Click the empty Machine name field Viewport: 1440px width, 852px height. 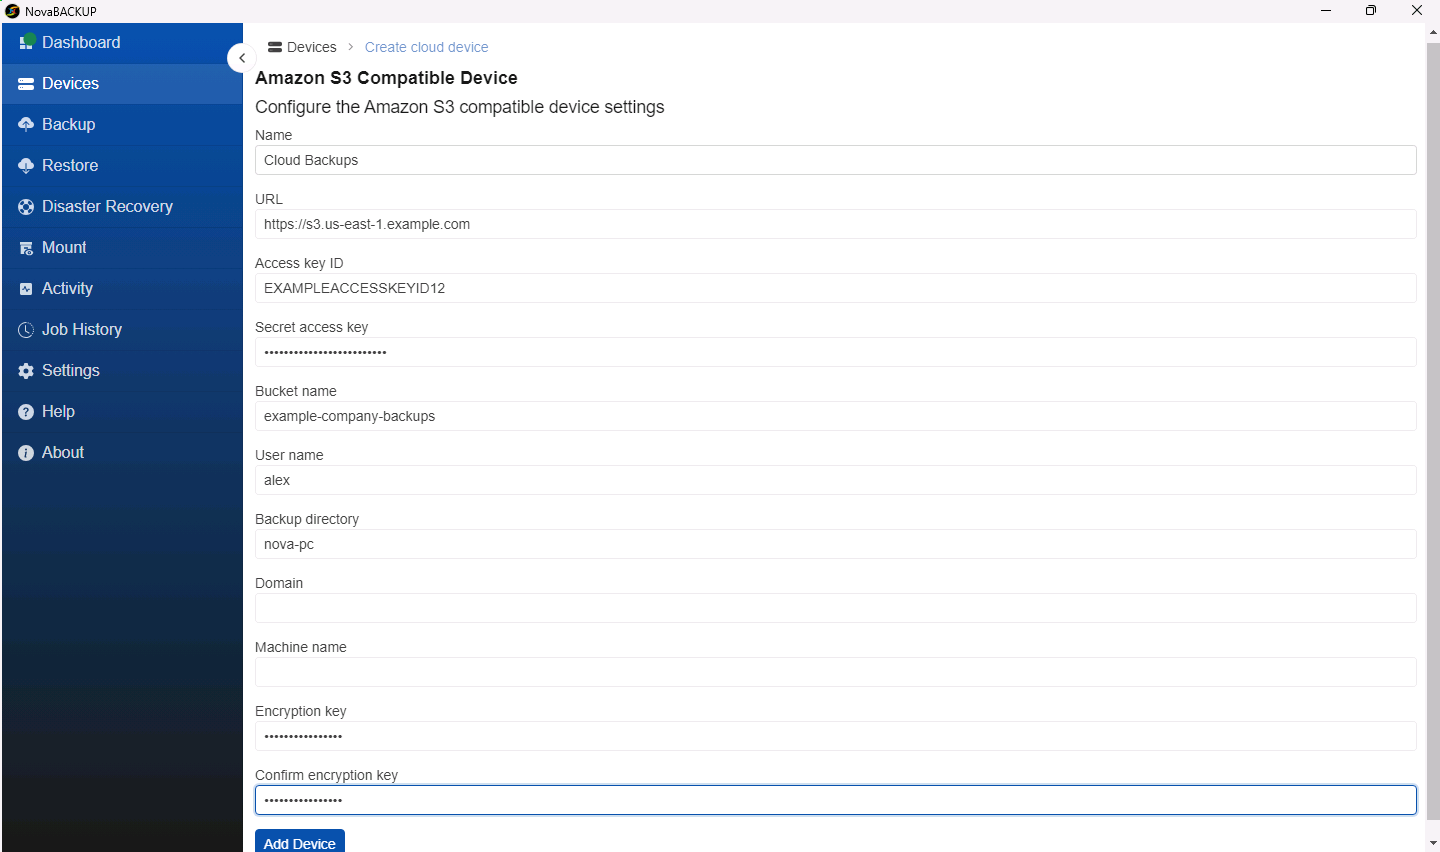836,672
